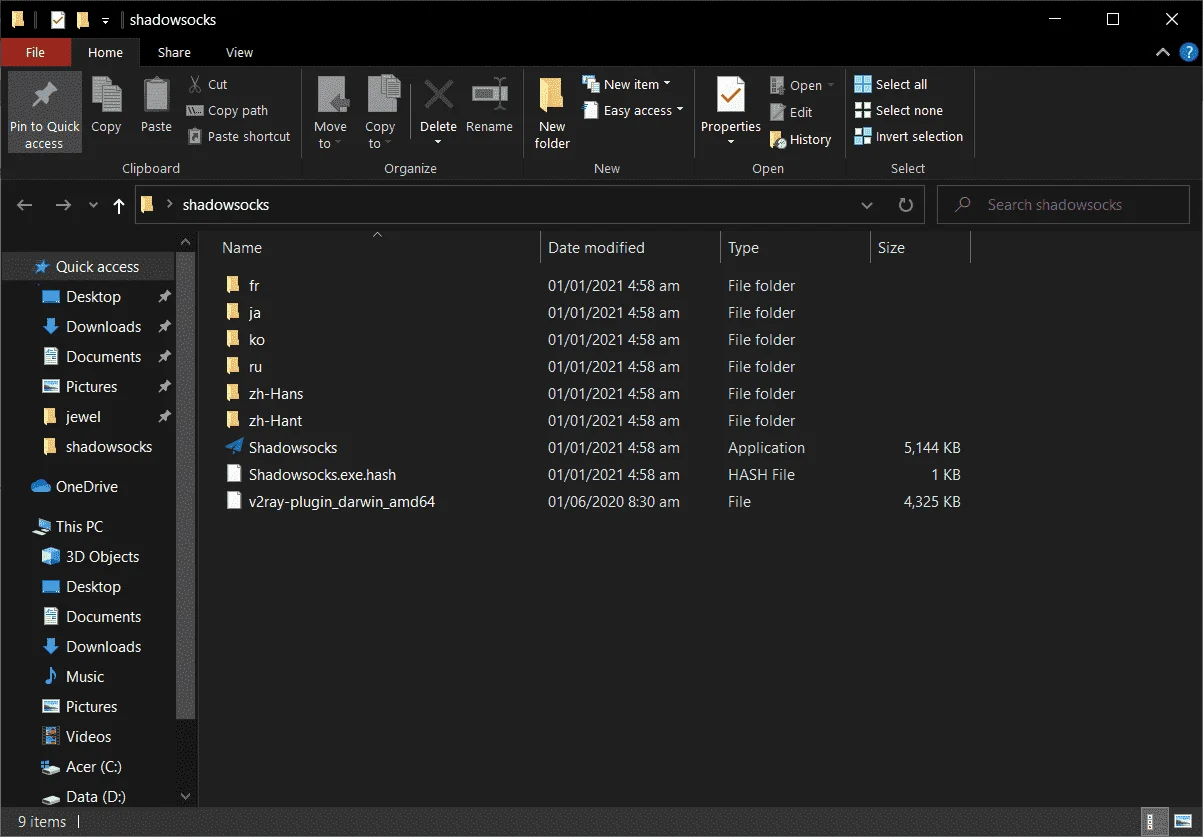Open the Acer (C:) drive

pyautogui.click(x=95, y=767)
